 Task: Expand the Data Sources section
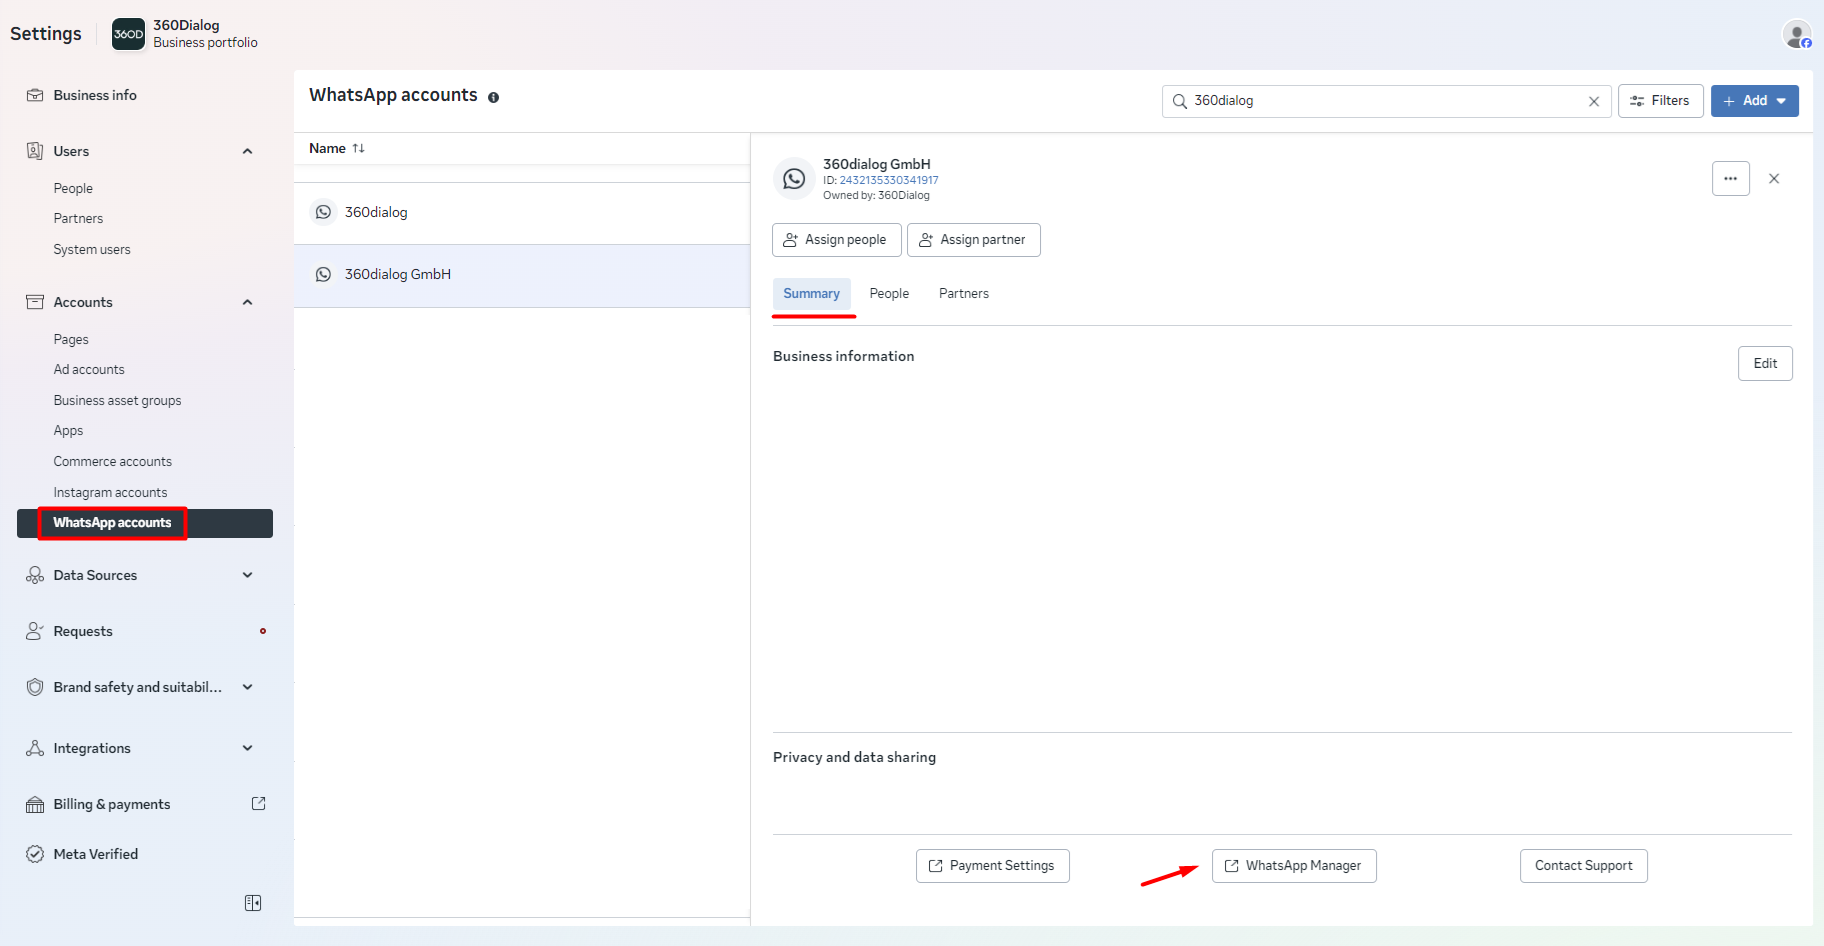(x=247, y=575)
